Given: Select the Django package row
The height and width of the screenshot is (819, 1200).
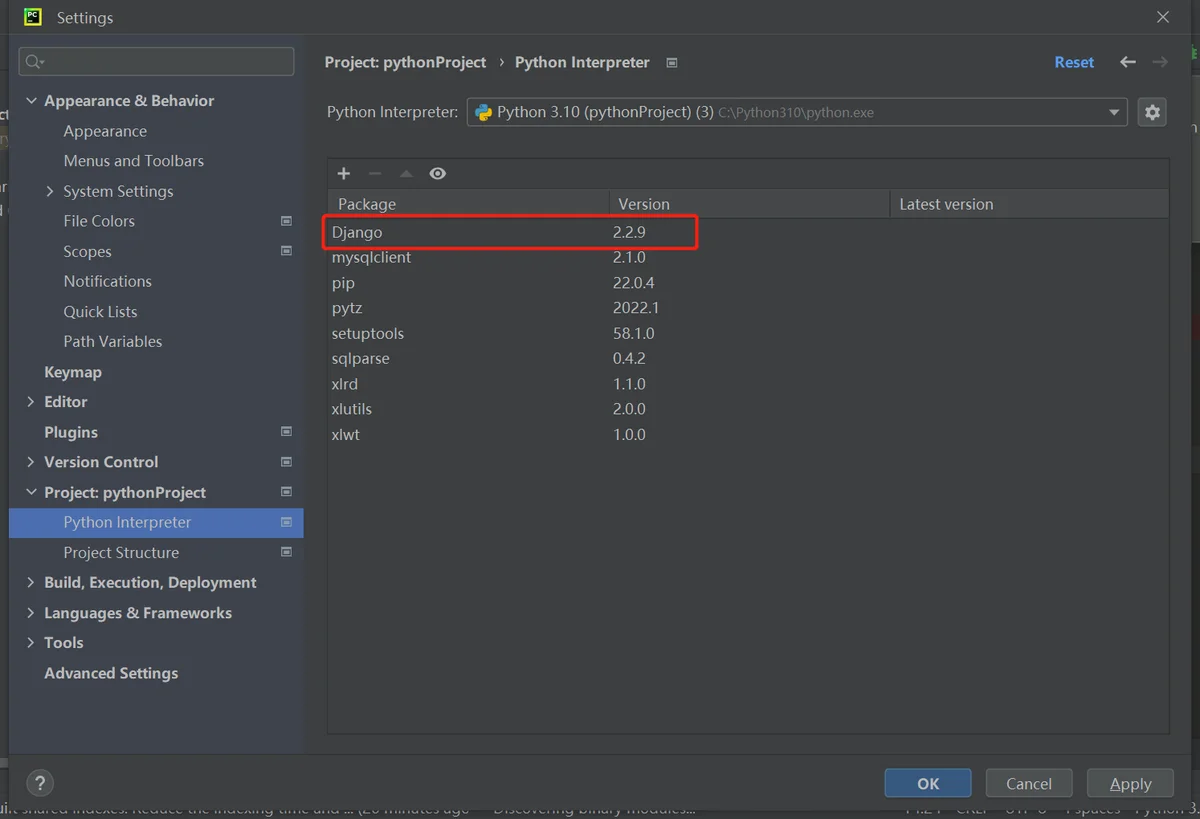Looking at the screenshot, I should [x=748, y=232].
